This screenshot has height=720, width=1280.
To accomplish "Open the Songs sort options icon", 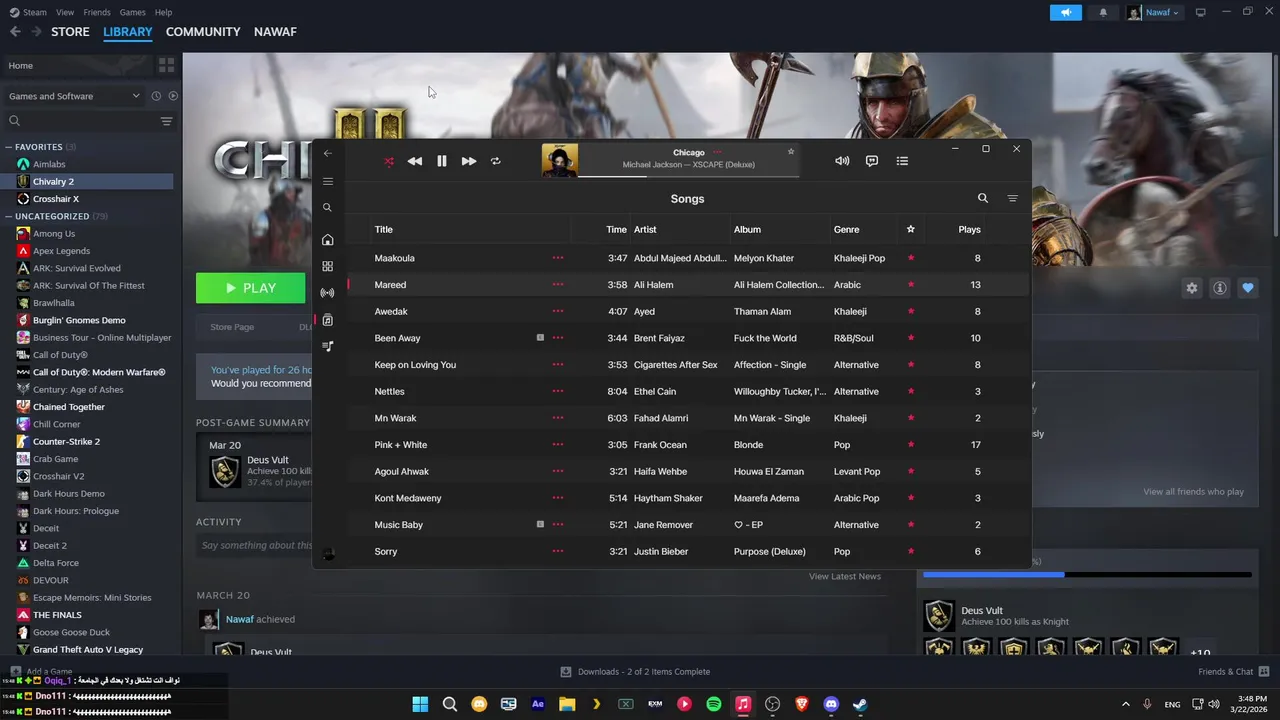I will pyautogui.click(x=1012, y=198).
